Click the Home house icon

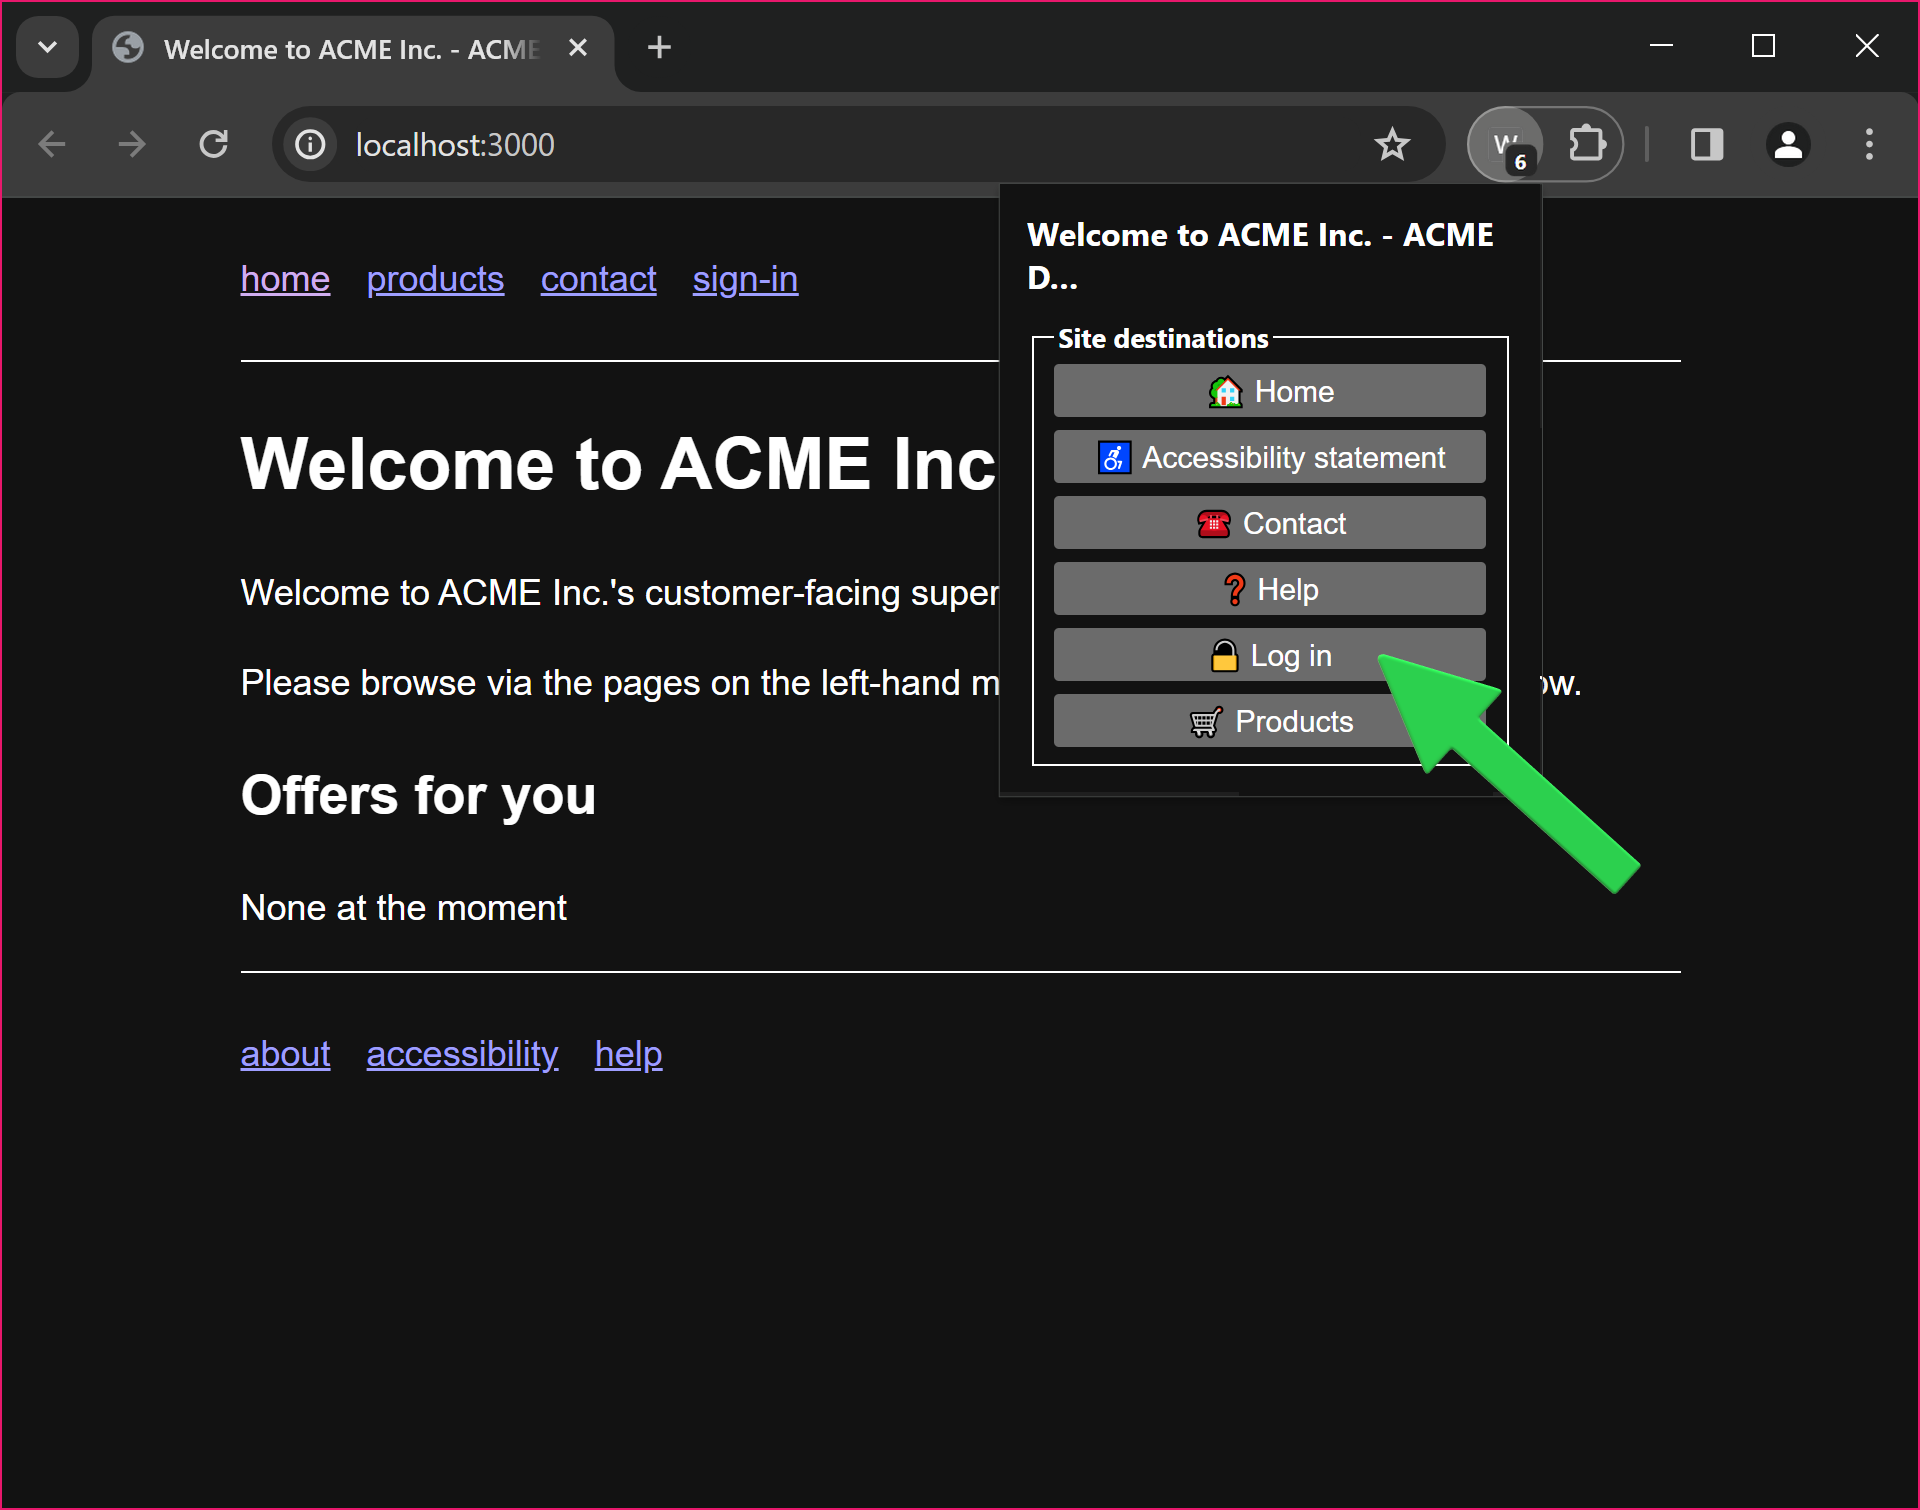pyautogui.click(x=1224, y=391)
